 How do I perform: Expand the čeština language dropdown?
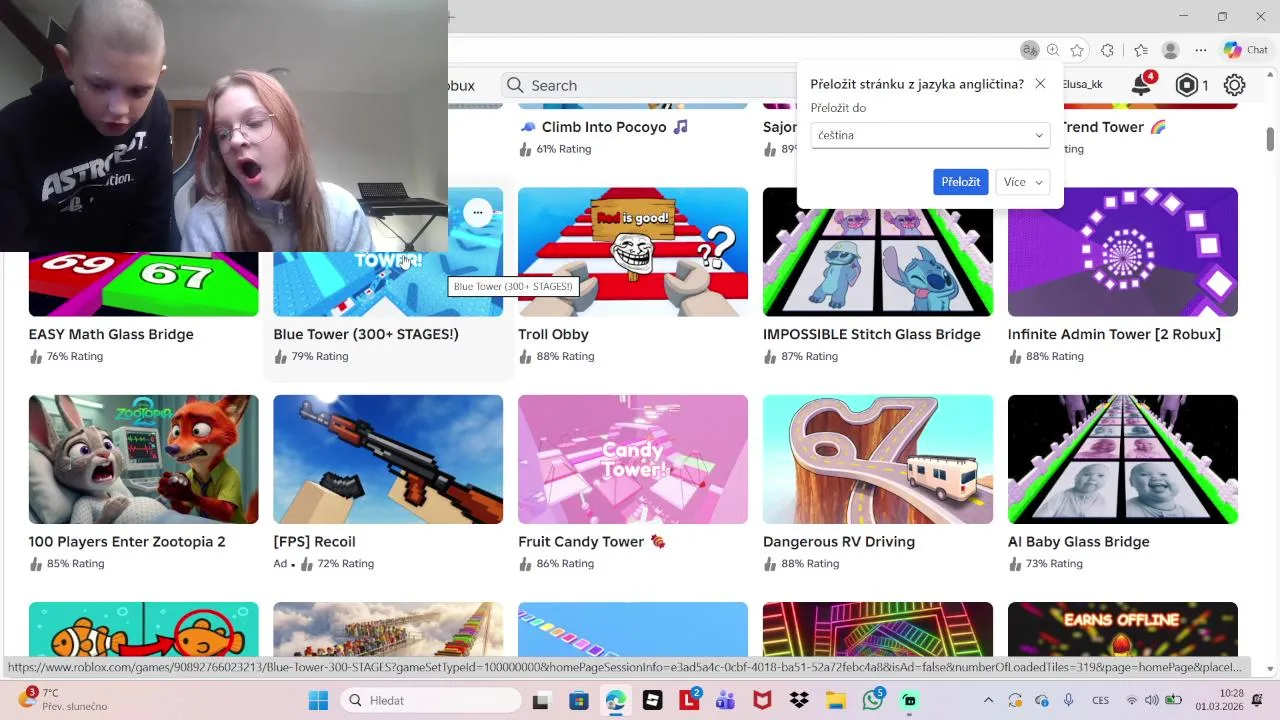[930, 135]
